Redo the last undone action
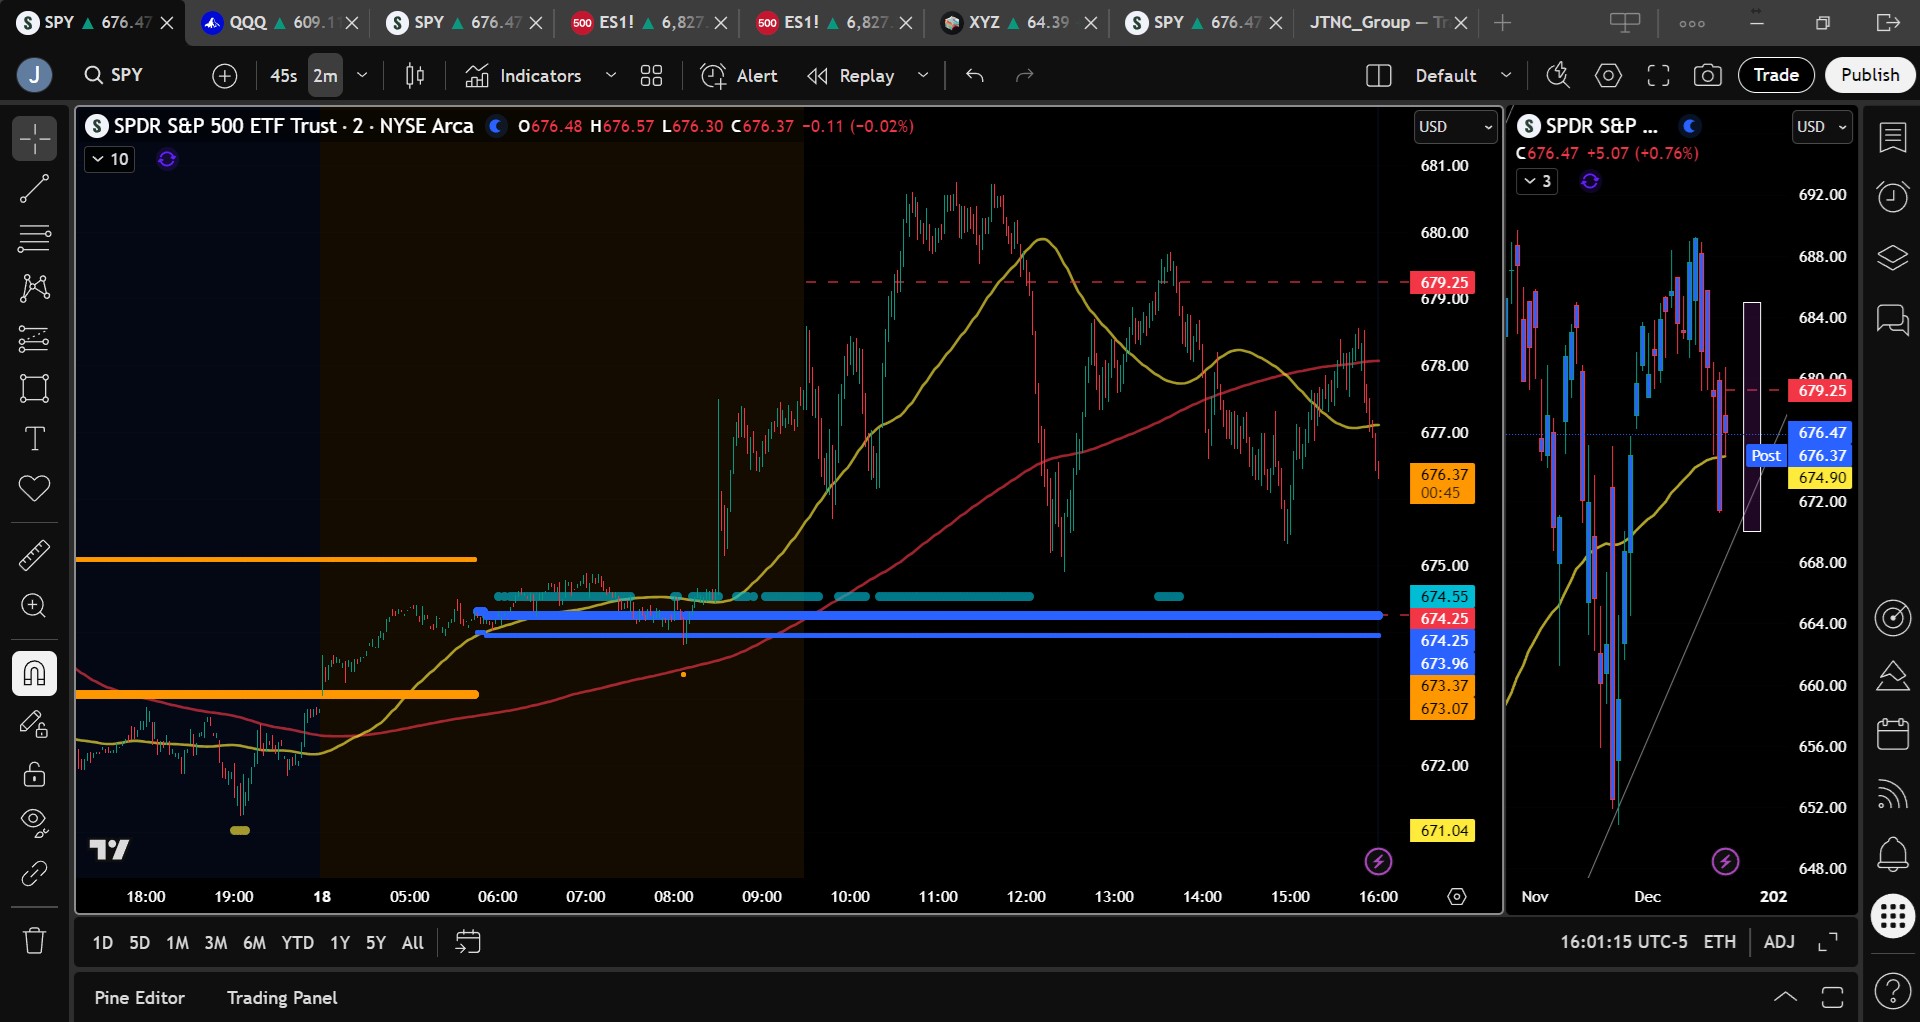Image resolution: width=1920 pixels, height=1022 pixels. (1025, 75)
